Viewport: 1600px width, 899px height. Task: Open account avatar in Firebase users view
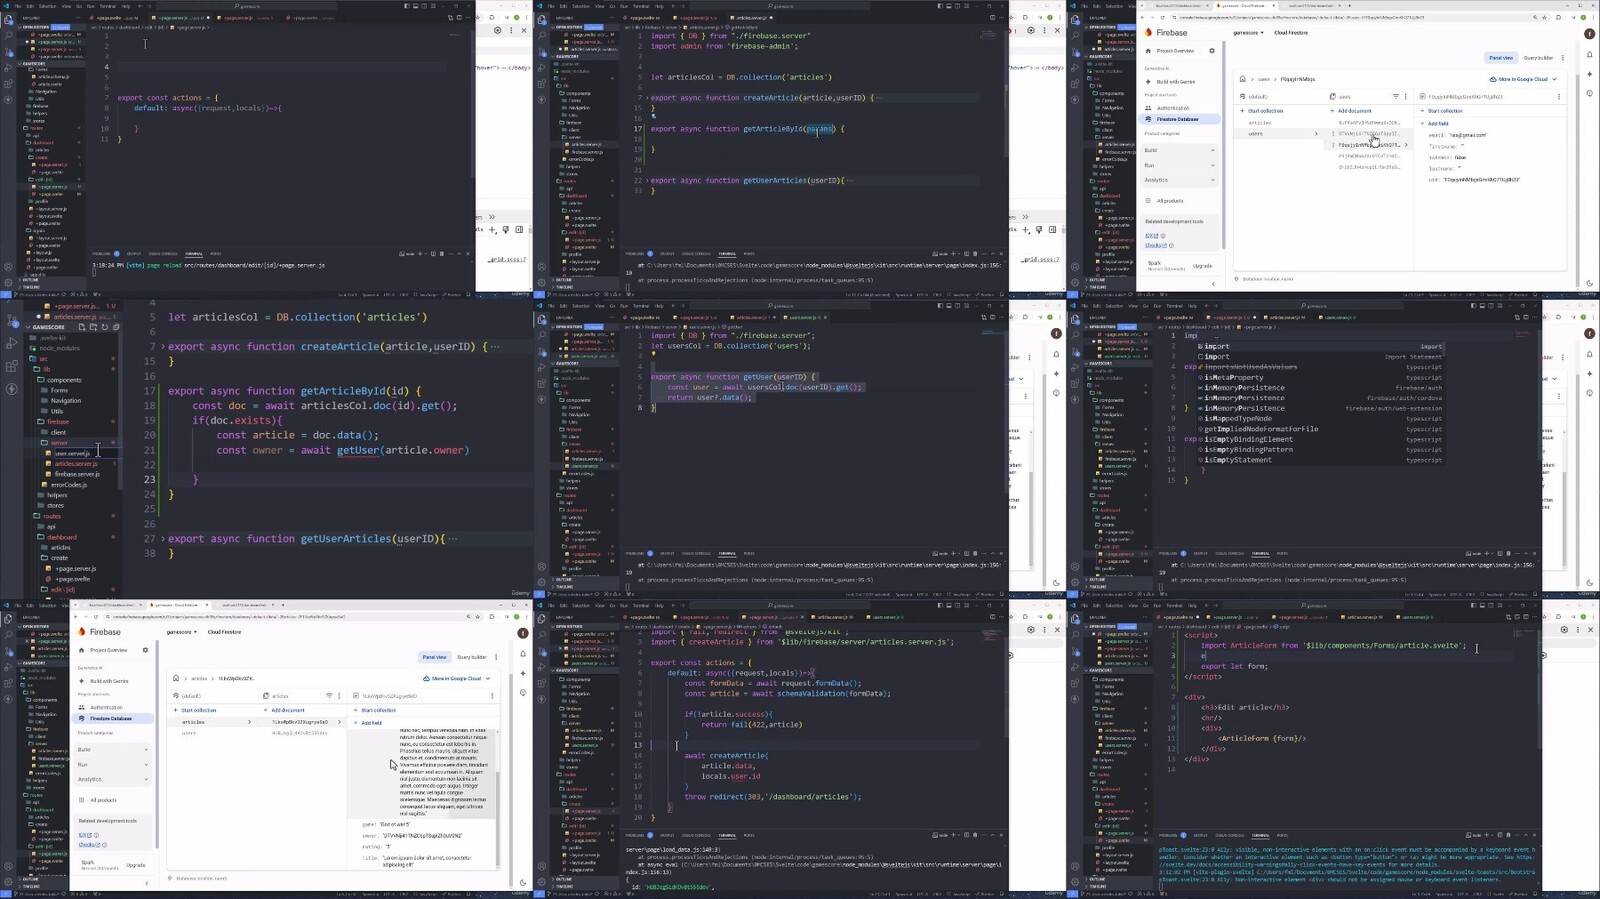click(x=1589, y=33)
